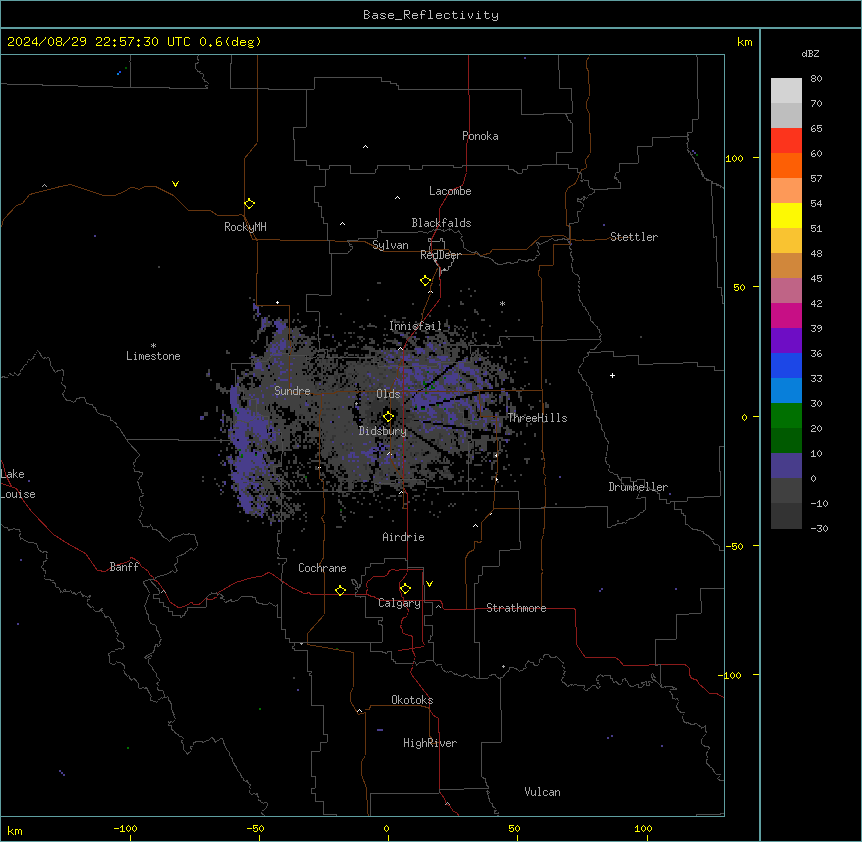862x842 pixels.
Task: Click the ThreeHills label
Action: tap(537, 418)
